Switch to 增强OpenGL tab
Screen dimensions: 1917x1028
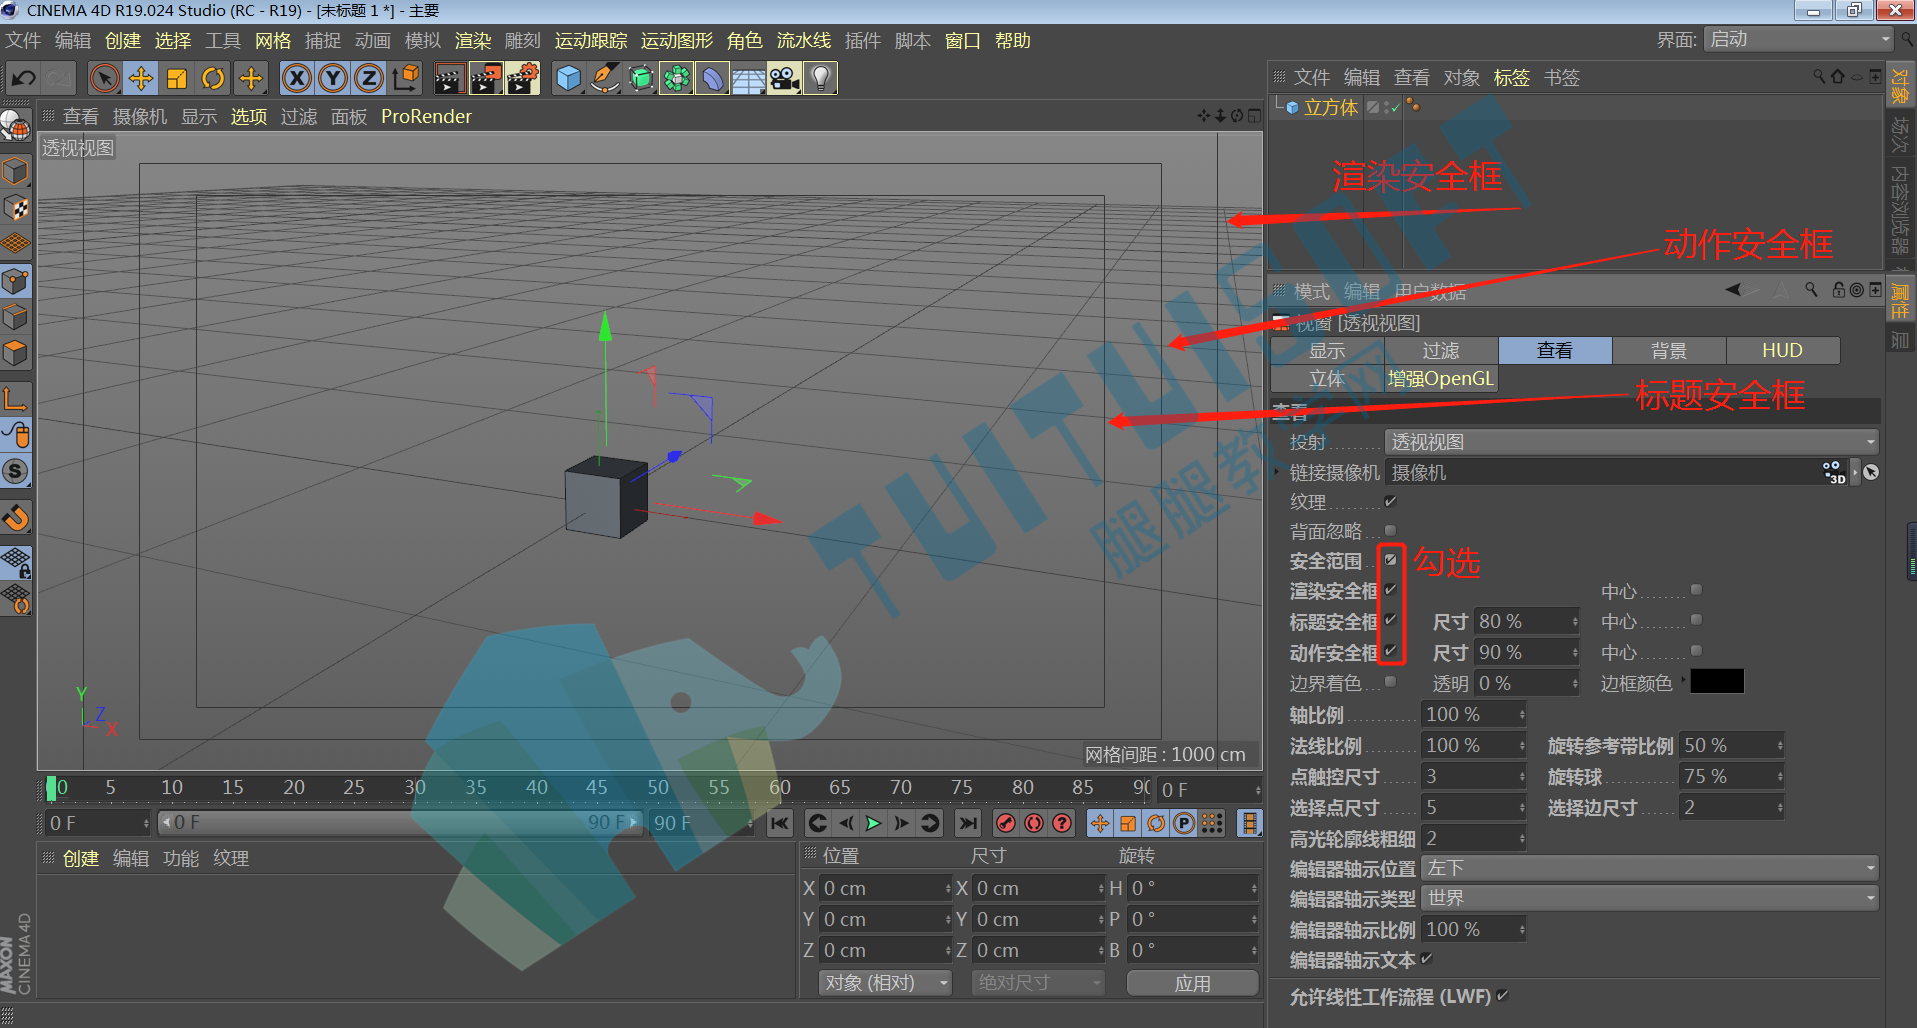[1440, 379]
